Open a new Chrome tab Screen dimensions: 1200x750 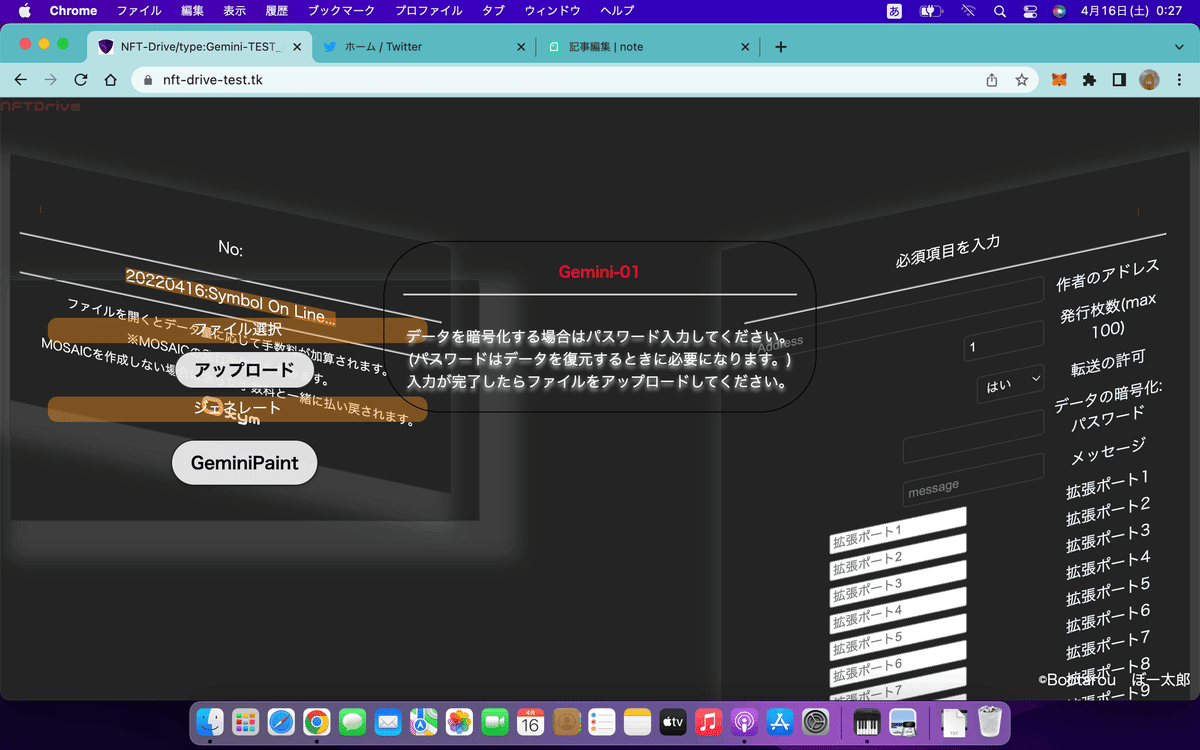click(x=781, y=47)
